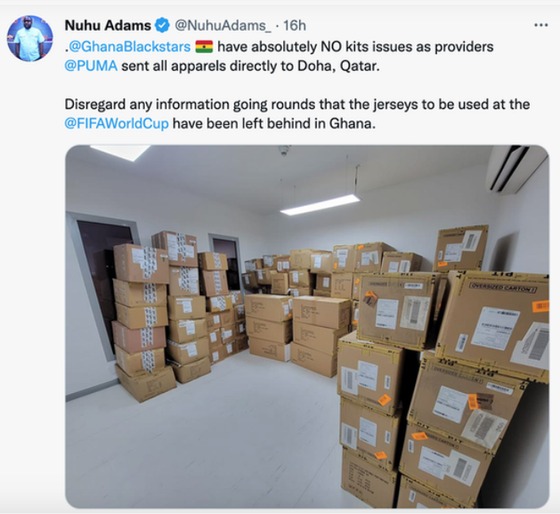Open the 16h timestamp link
The height and width of the screenshot is (514, 560).
tap(295, 25)
